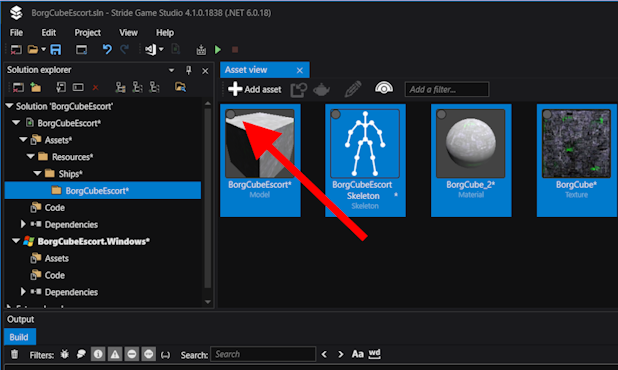618x370 pixels.
Task: Clear output with the trash icon
Action: [15, 354]
